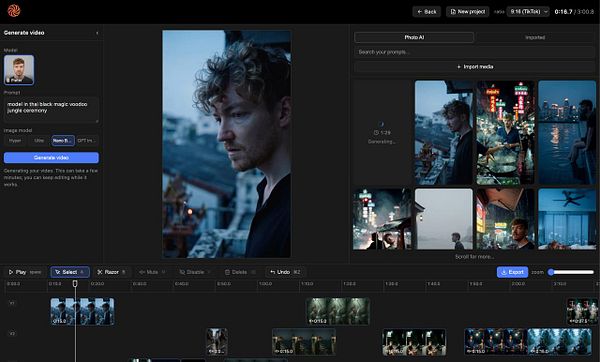
Task: Click the Delete toolbar button
Action: tap(240, 272)
